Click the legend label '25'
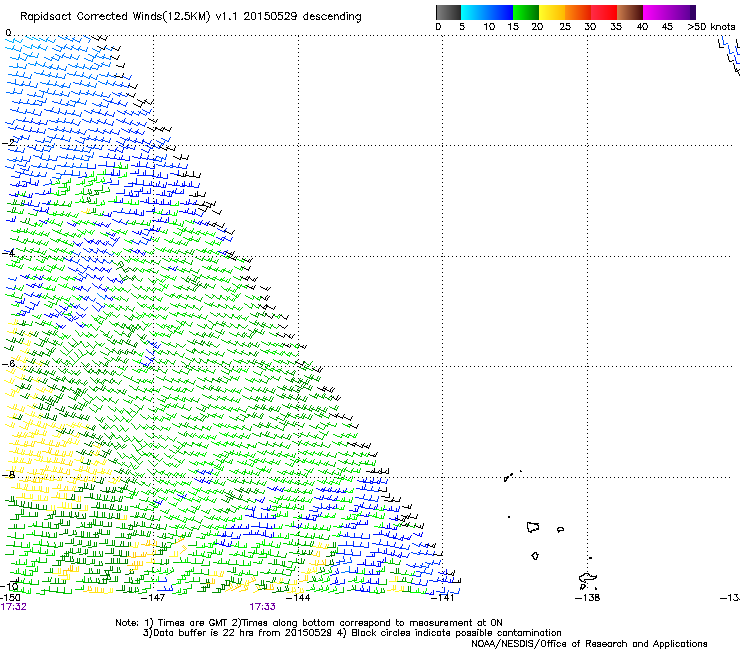 click(565, 27)
